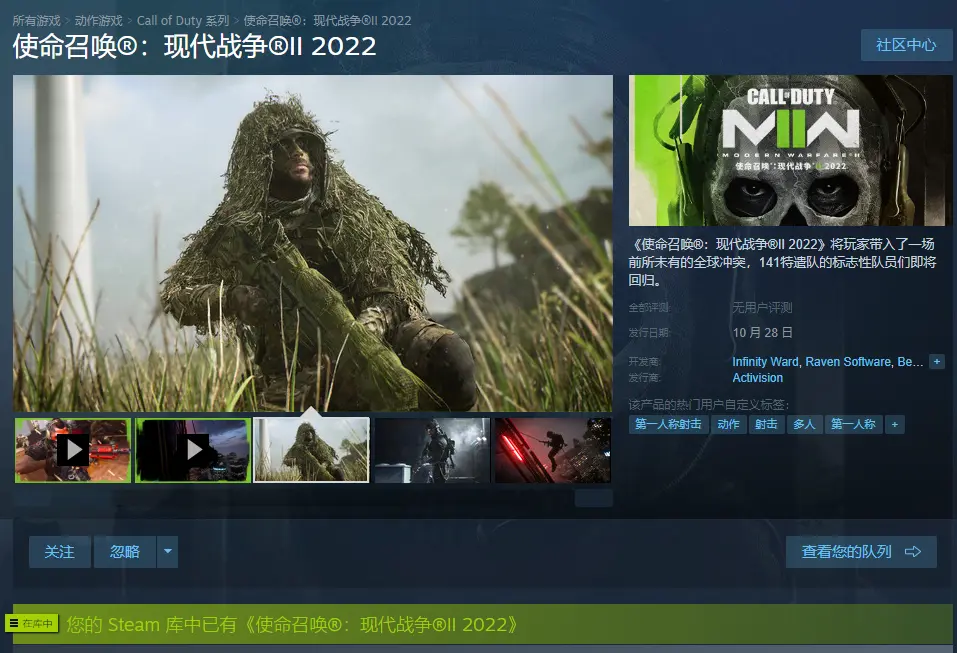Click the release date 10 月 28 日
This screenshot has height=653, width=957.
762,333
